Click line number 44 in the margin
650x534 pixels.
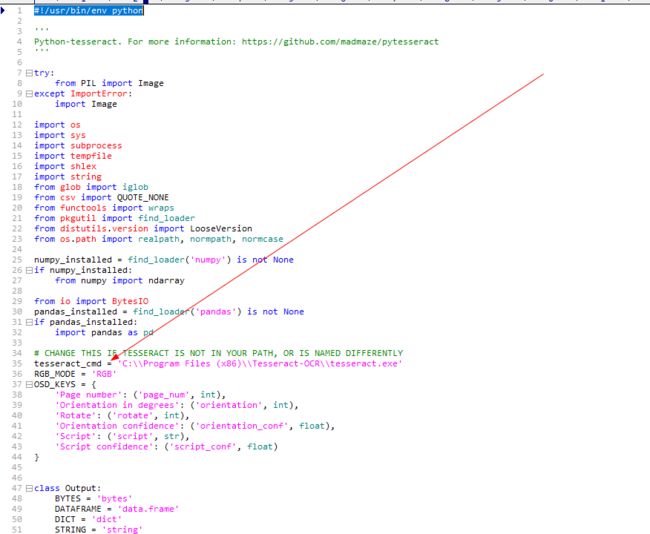coord(17,457)
